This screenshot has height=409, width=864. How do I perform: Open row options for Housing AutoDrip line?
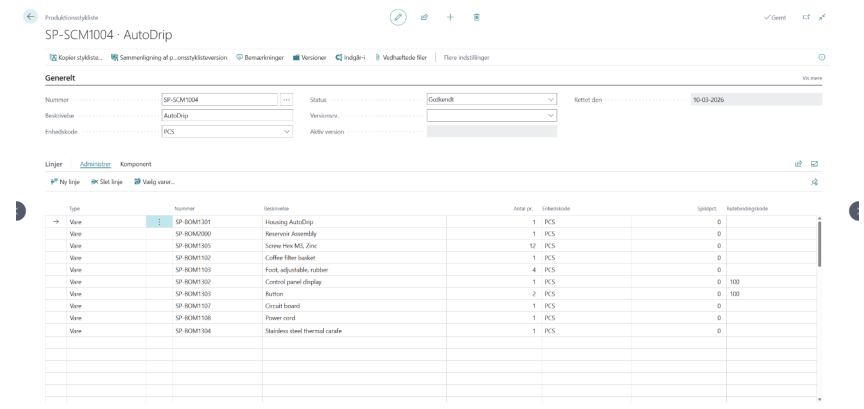pyautogui.click(x=159, y=222)
